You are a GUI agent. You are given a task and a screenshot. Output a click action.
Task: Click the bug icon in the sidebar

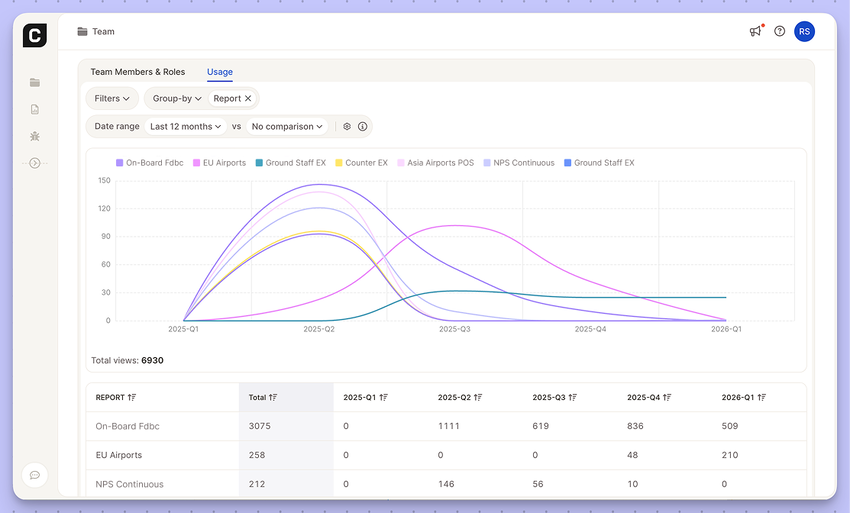point(35,136)
